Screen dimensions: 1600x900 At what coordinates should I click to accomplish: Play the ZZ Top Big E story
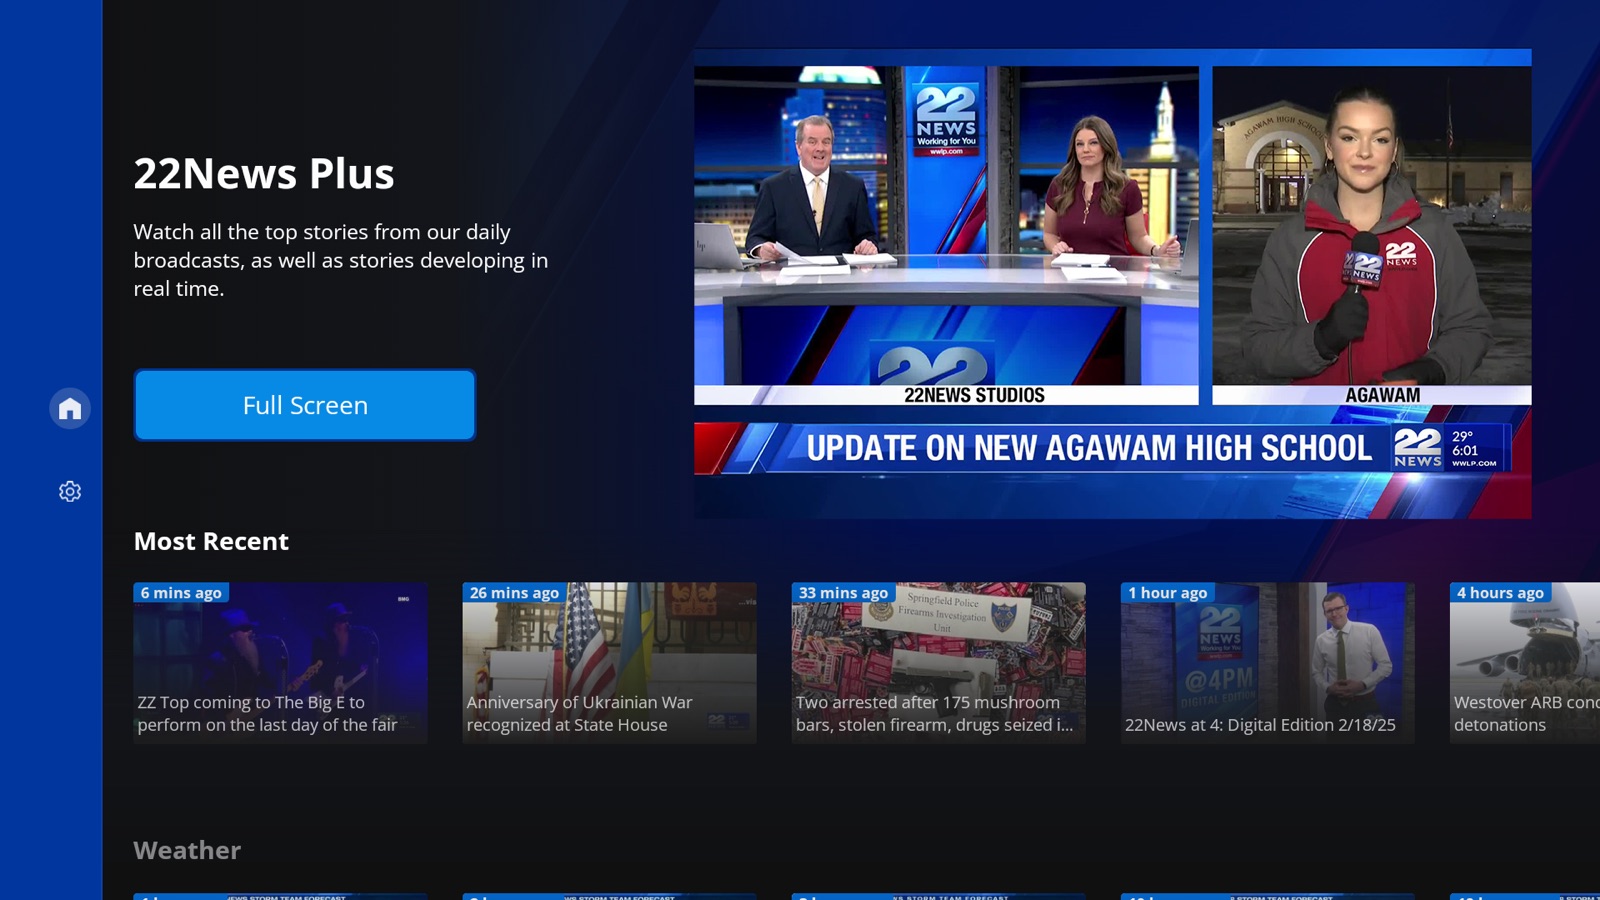(x=281, y=663)
